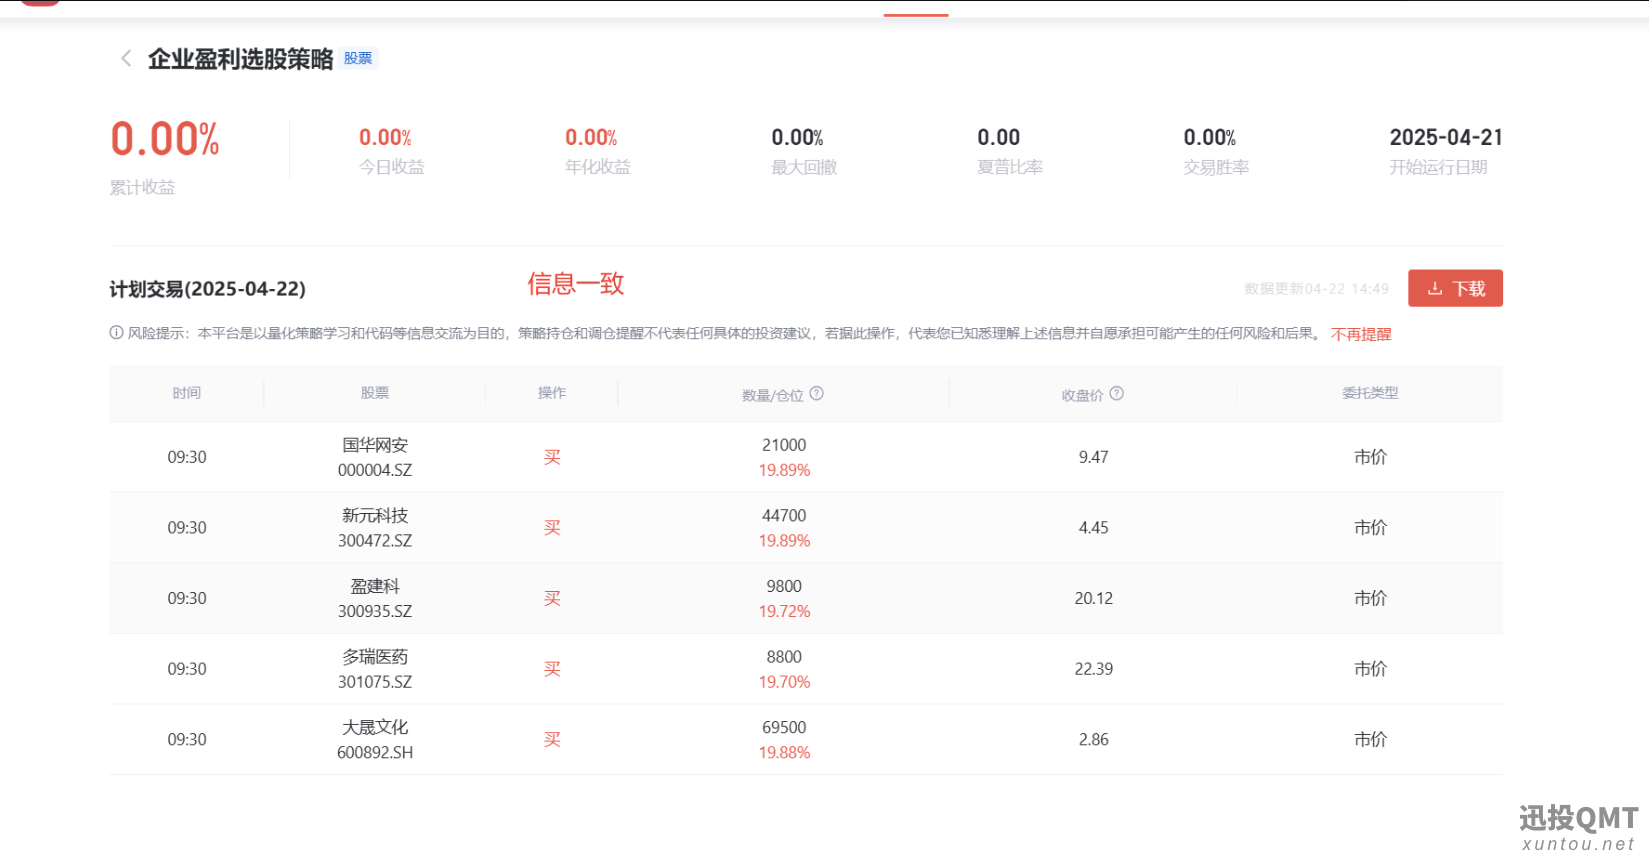Image resolution: width=1649 pixels, height=863 pixels.
Task: Click the info icon before 风险提示
Action: (x=116, y=333)
